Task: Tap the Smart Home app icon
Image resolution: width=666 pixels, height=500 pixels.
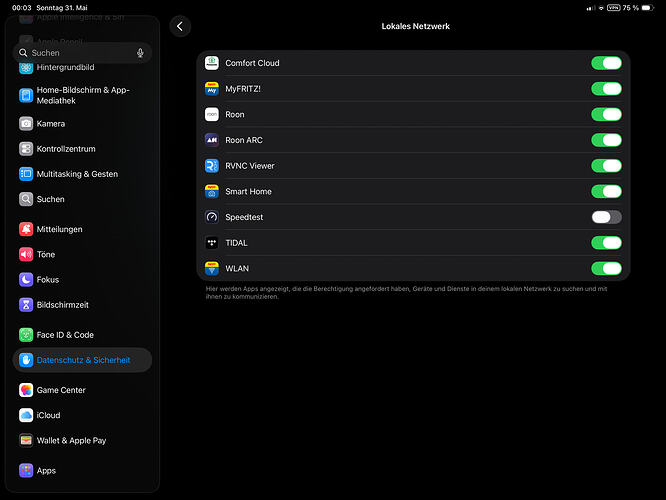Action: click(x=212, y=191)
